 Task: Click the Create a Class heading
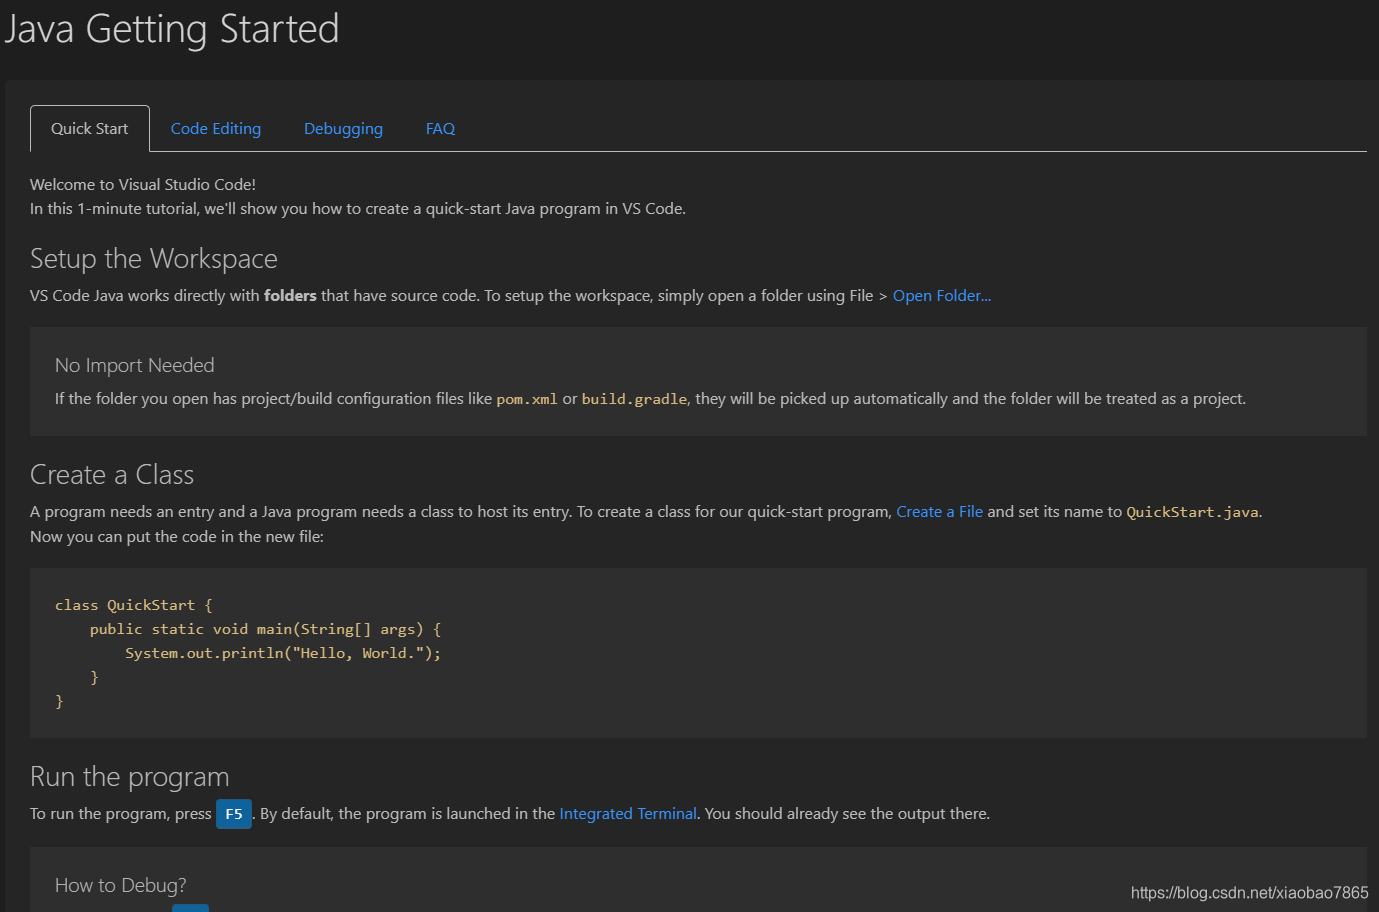[112, 475]
